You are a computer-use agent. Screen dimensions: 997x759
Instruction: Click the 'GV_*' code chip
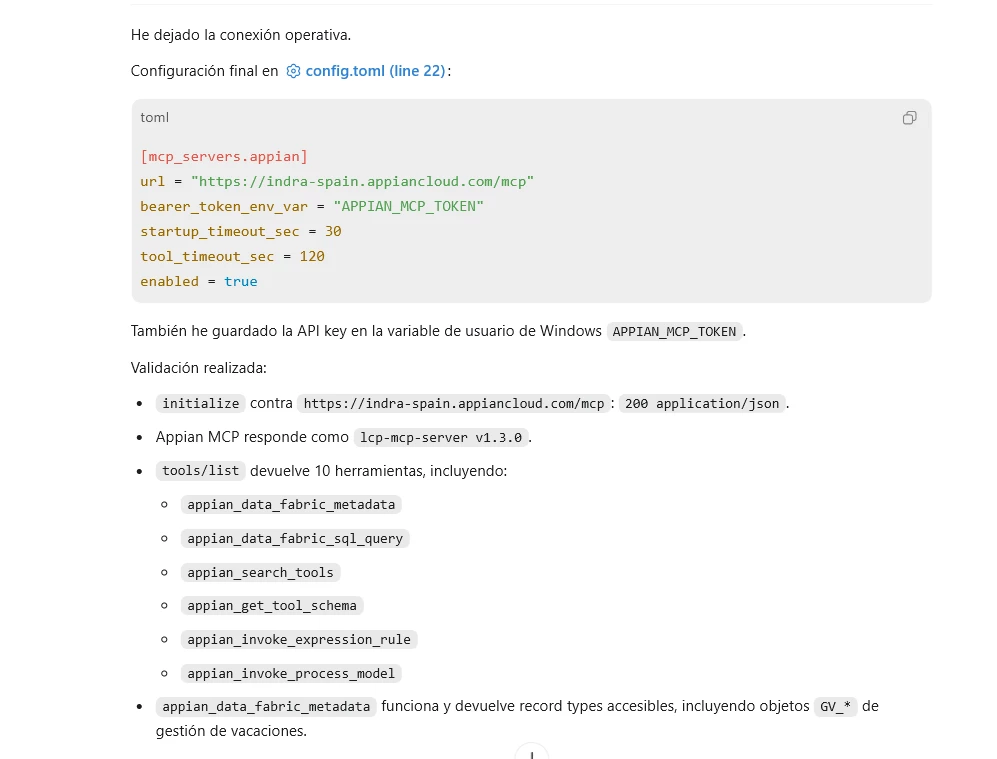[x=835, y=707]
